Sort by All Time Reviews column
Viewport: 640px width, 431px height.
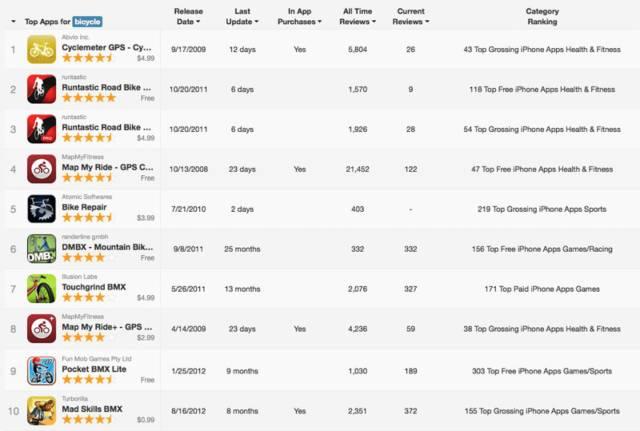pos(357,15)
